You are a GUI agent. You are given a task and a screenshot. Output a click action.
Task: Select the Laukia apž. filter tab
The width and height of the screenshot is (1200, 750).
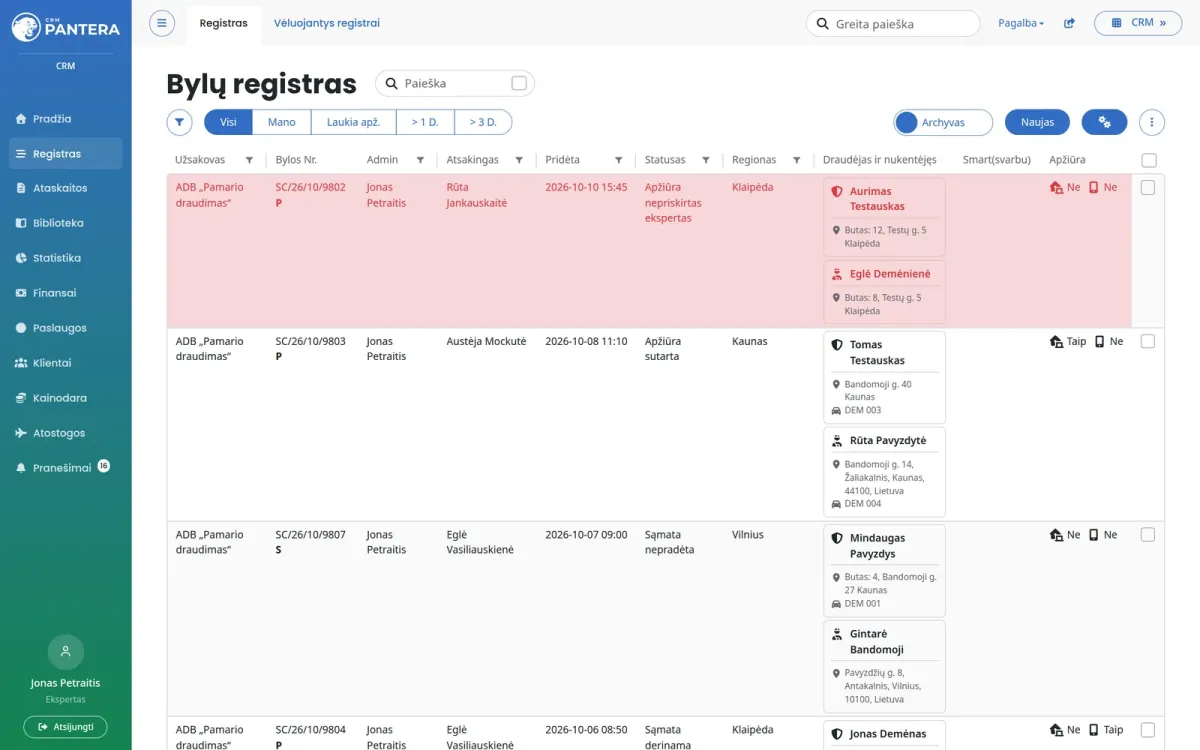[x=354, y=122]
